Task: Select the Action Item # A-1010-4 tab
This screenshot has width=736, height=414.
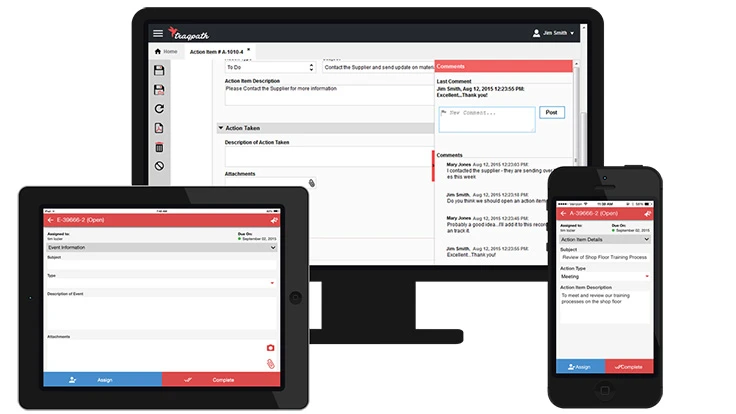Action: point(217,51)
